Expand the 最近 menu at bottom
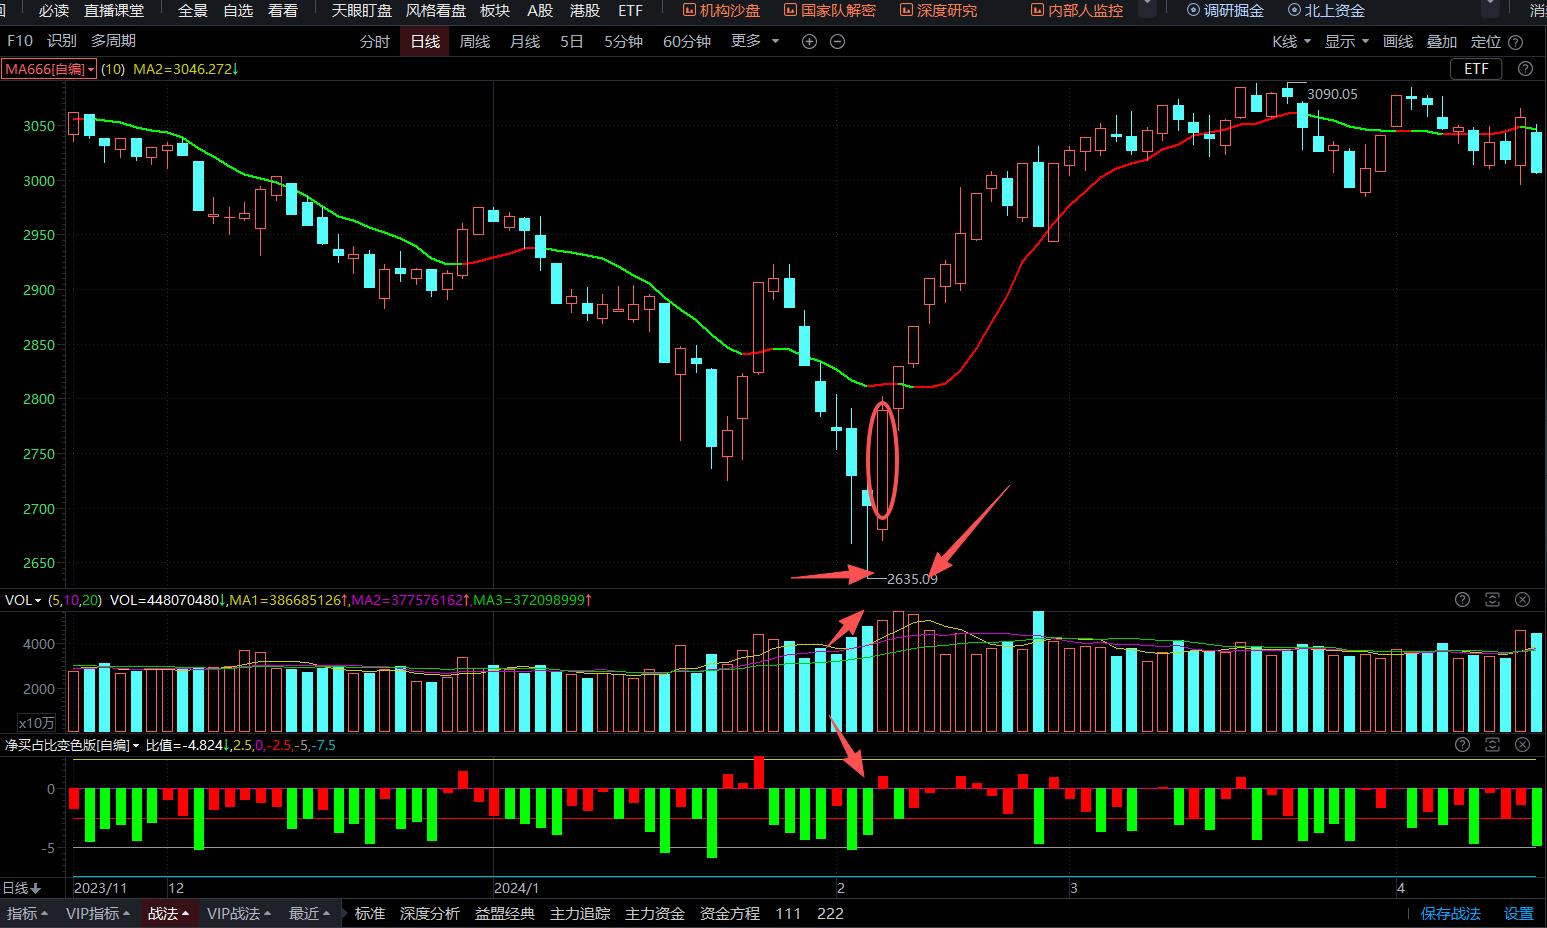Viewport: 1547px width, 928px height. [x=310, y=913]
